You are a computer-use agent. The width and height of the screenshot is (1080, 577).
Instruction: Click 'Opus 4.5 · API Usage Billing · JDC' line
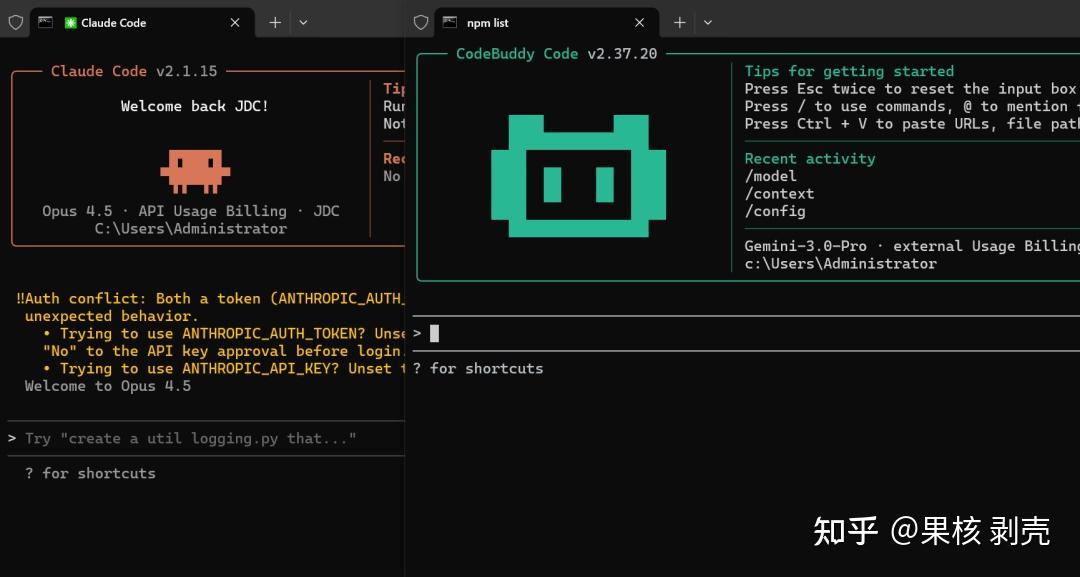pyautogui.click(x=191, y=211)
